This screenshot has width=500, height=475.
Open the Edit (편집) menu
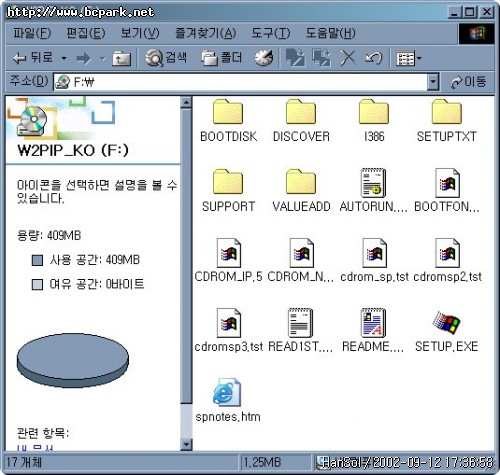[x=86, y=33]
